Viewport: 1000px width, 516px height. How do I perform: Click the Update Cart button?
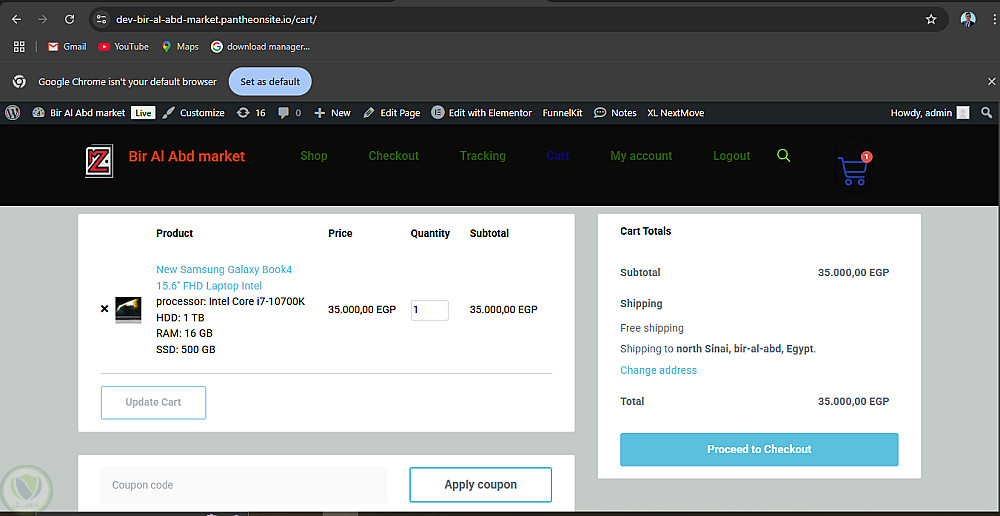coord(154,402)
